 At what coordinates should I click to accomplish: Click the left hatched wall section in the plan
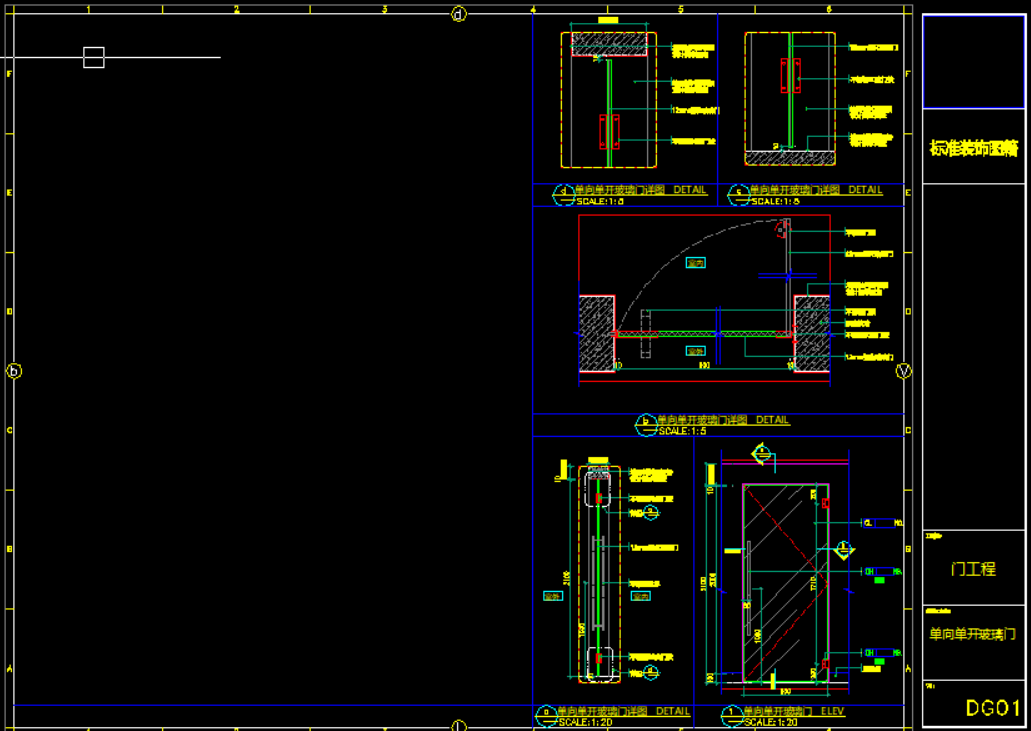[x=596, y=335]
